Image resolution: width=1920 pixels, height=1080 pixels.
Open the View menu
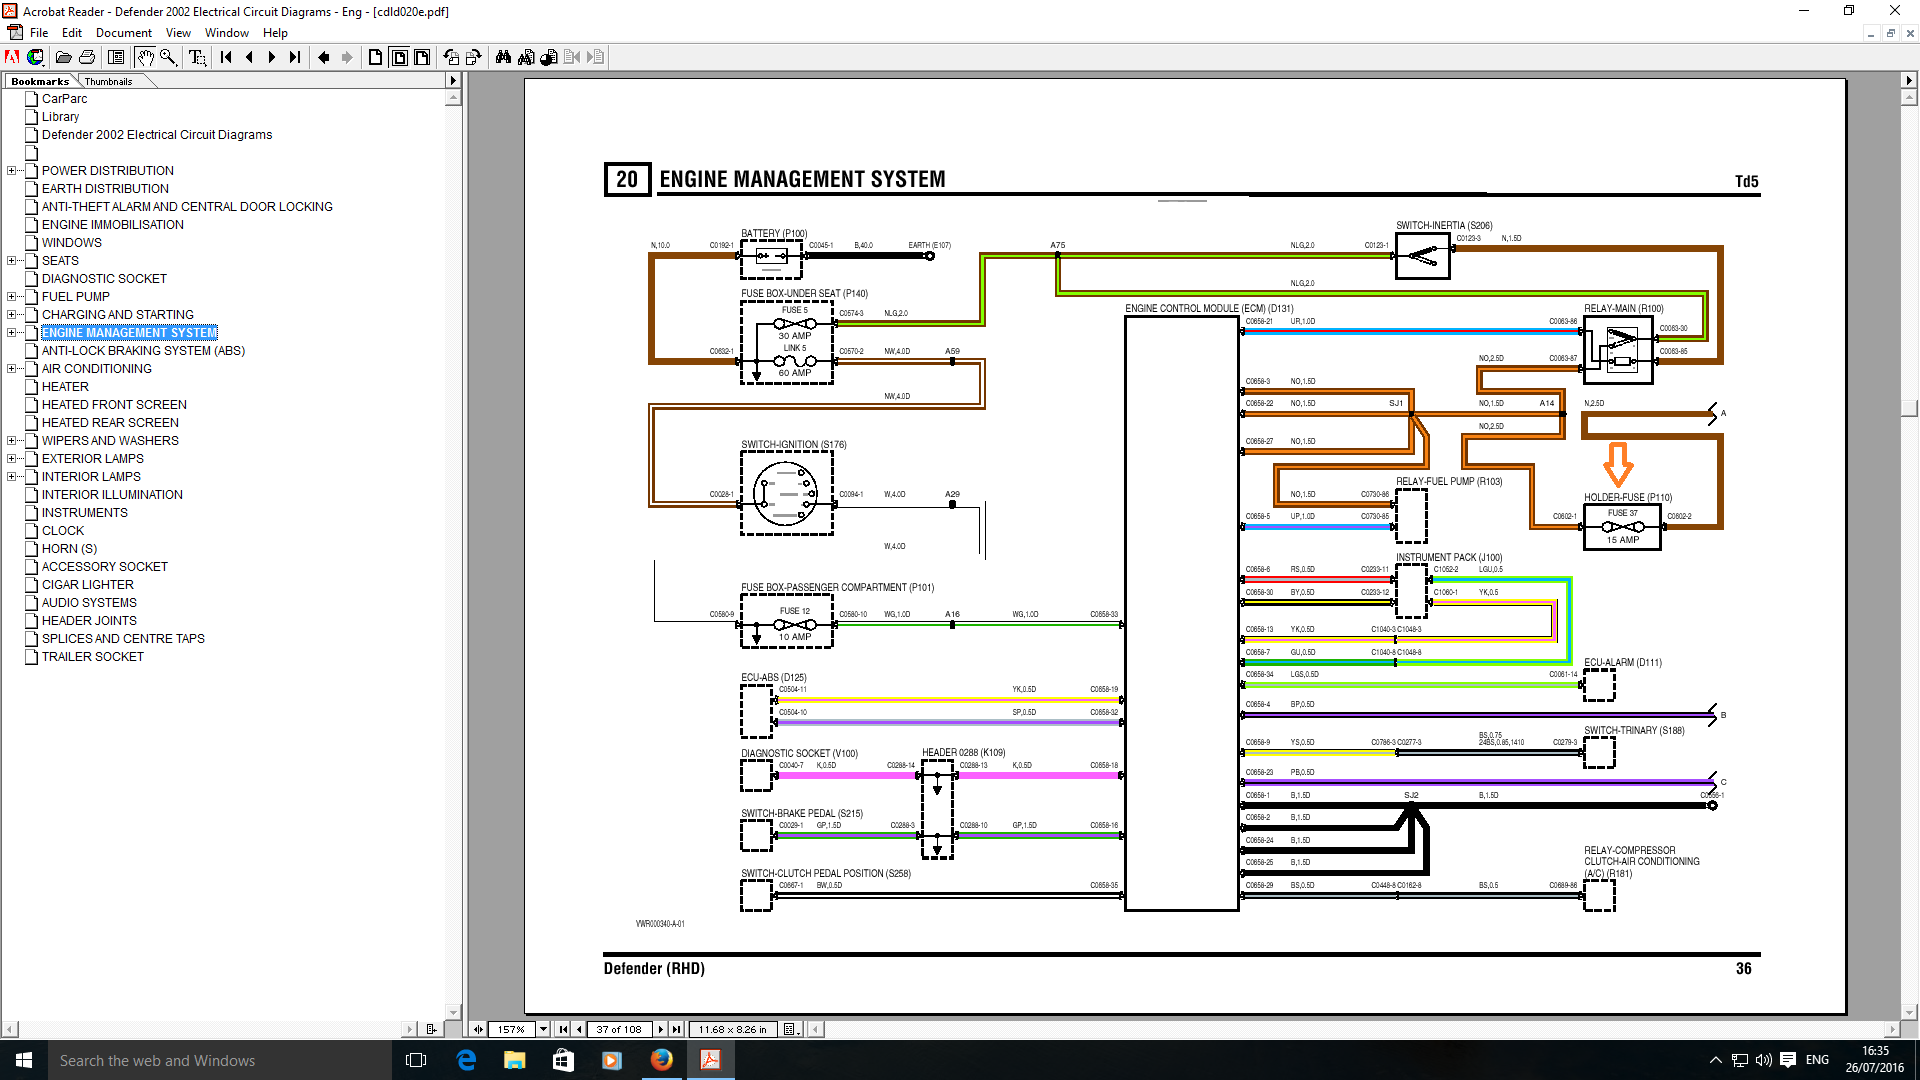[178, 33]
